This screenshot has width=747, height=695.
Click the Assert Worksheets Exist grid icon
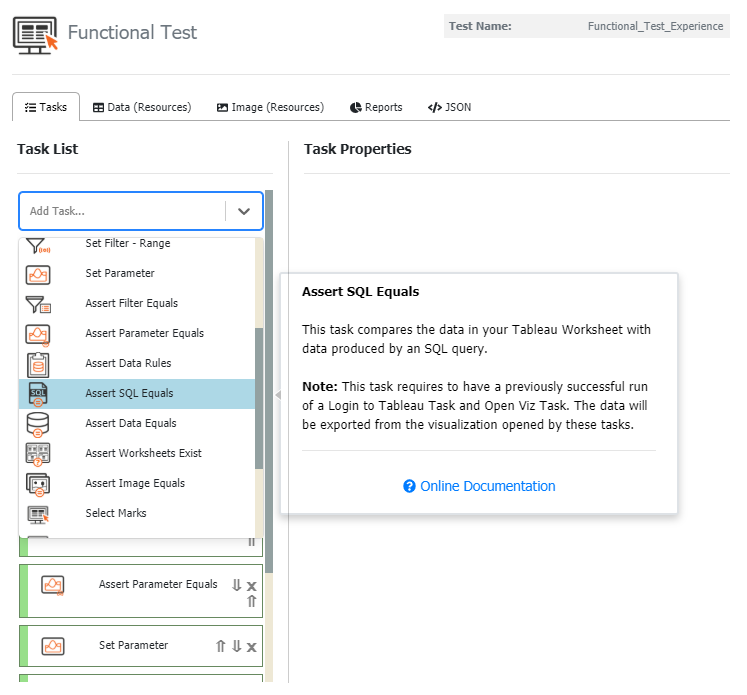[38, 454]
